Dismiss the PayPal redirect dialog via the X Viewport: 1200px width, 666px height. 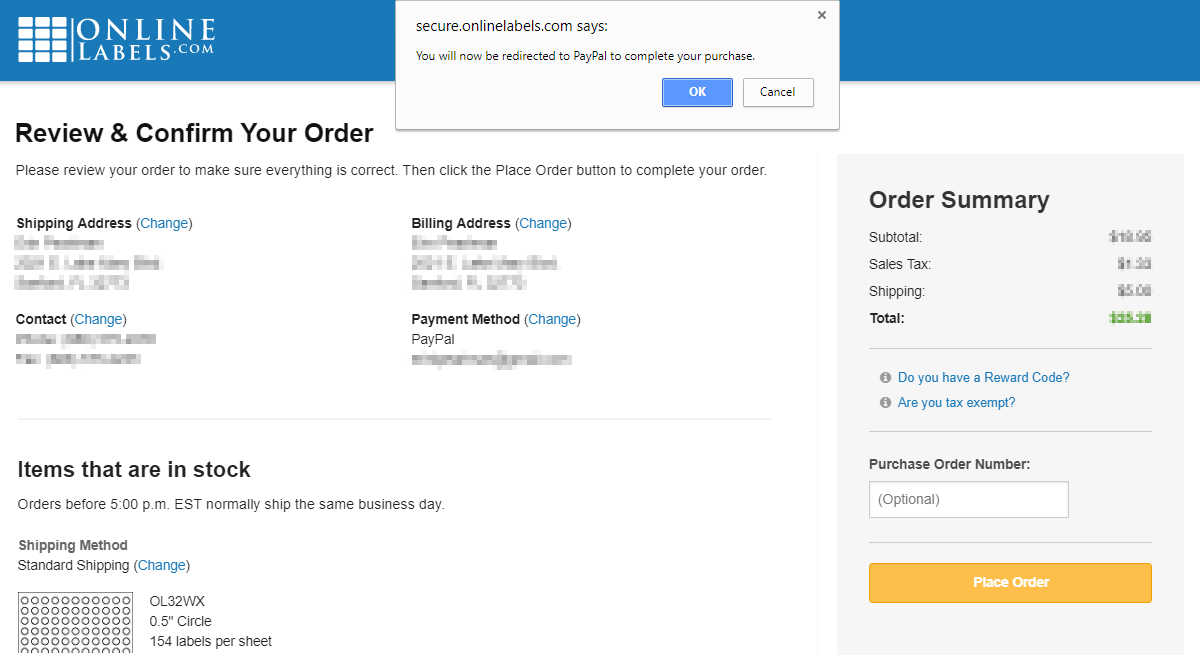click(x=821, y=15)
